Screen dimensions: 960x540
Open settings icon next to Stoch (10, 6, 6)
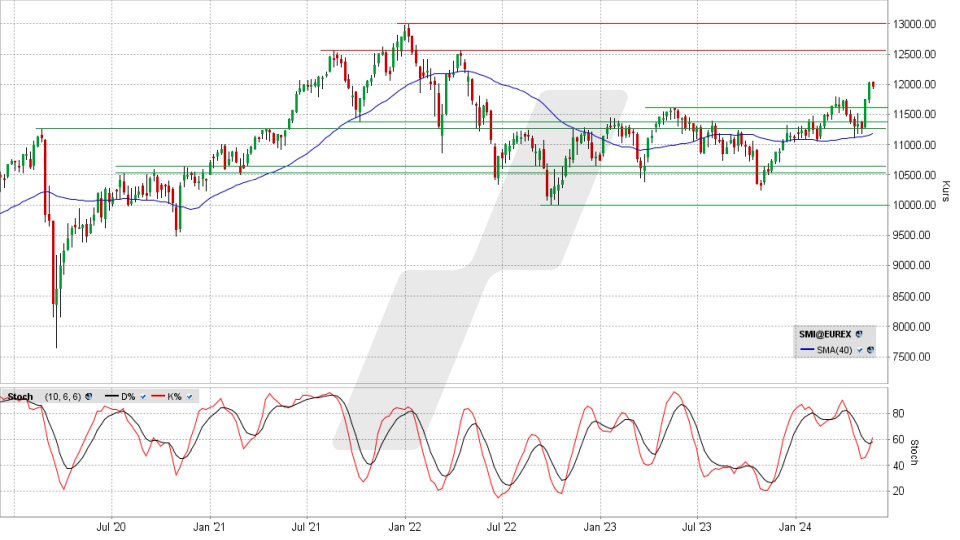[x=89, y=397]
